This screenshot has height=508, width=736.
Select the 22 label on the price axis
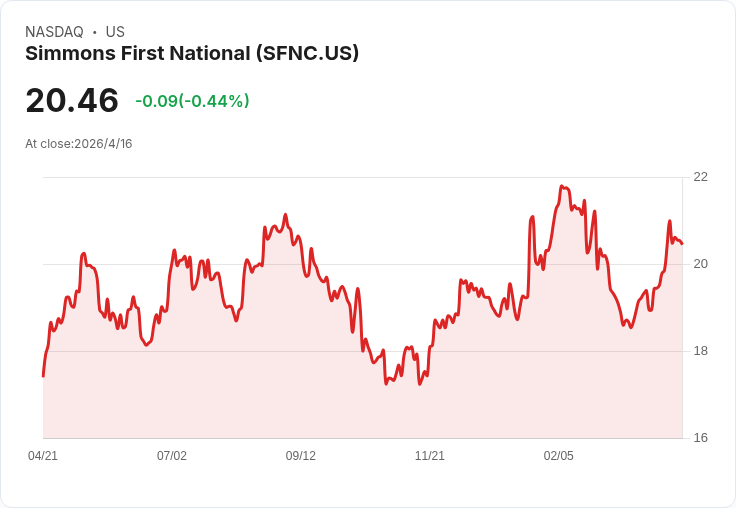(x=700, y=177)
